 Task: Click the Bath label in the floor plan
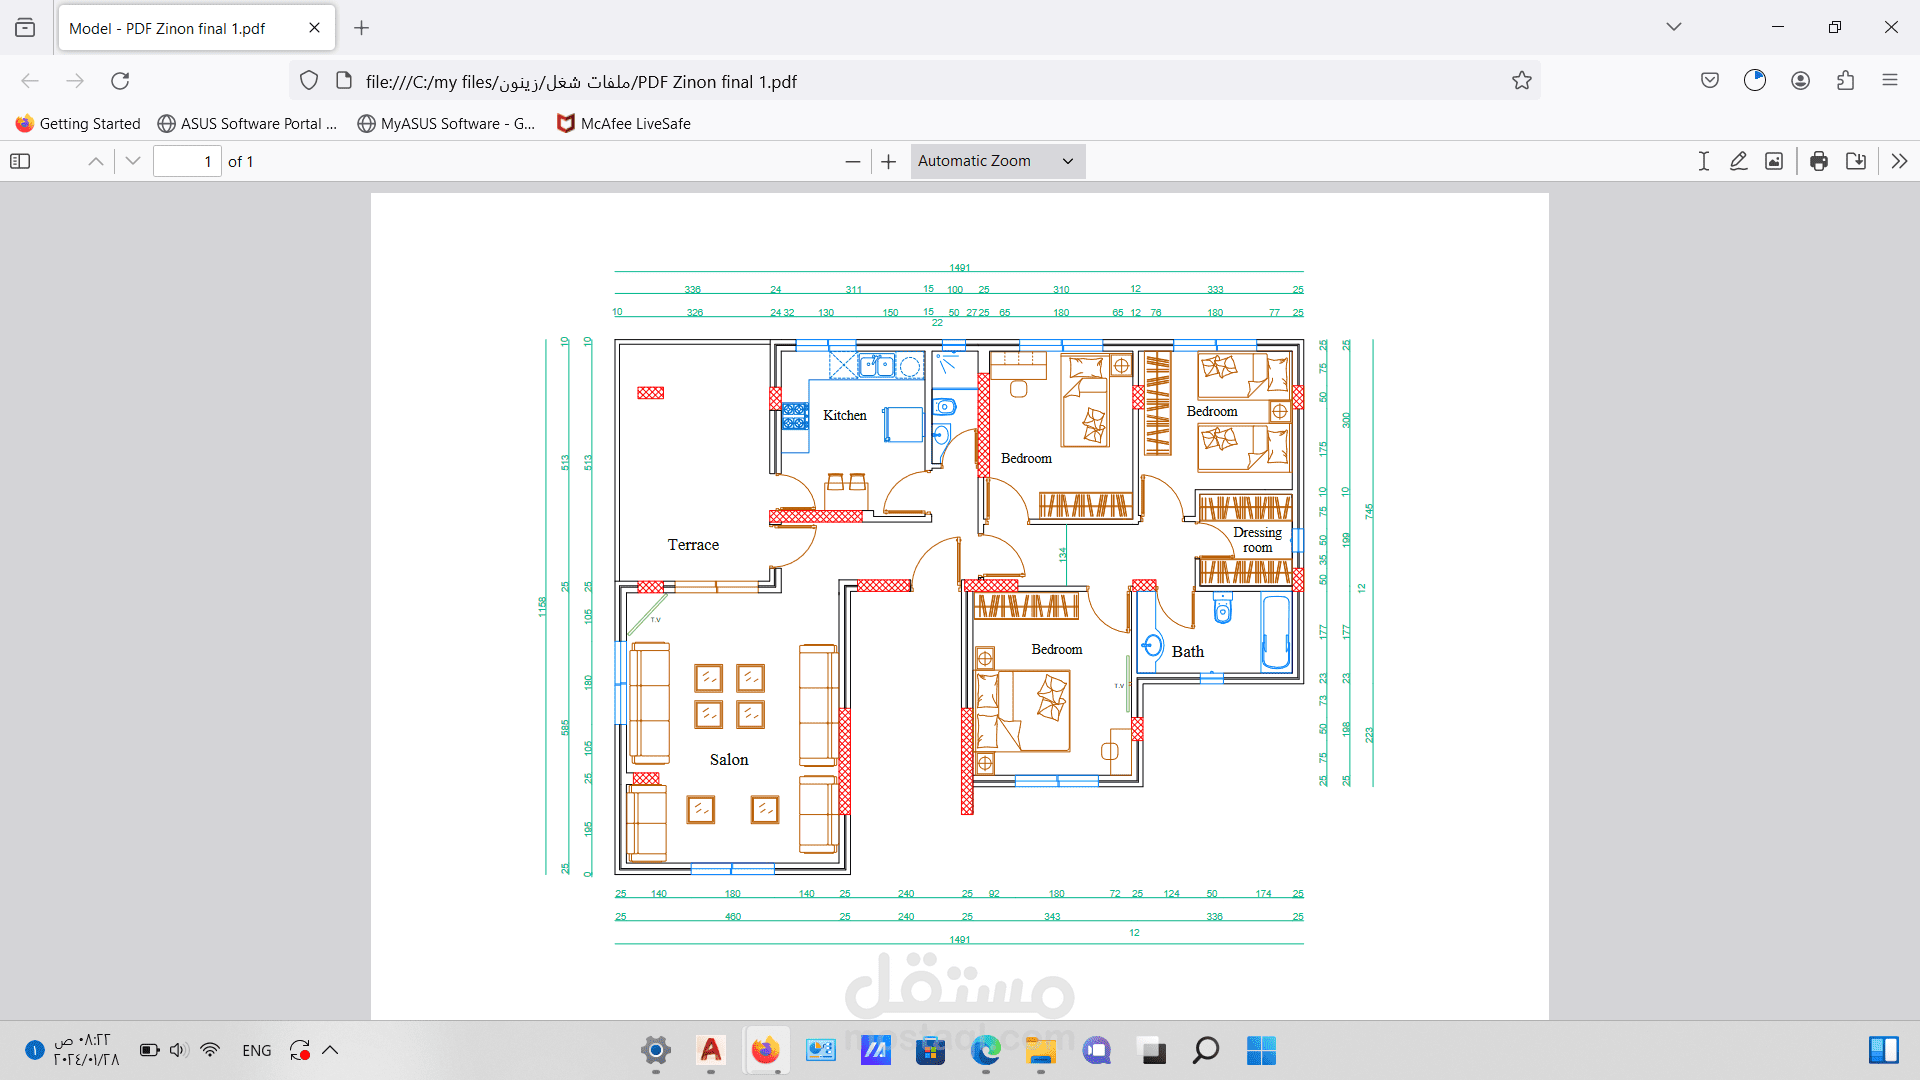coord(1188,652)
